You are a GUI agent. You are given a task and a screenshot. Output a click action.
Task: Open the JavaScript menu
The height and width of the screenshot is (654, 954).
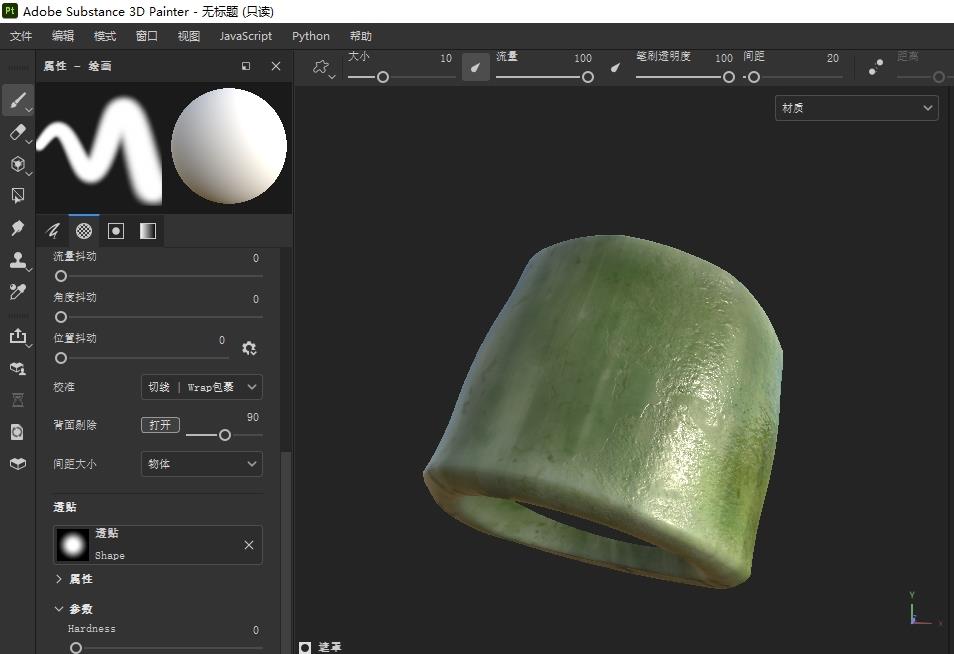point(246,36)
